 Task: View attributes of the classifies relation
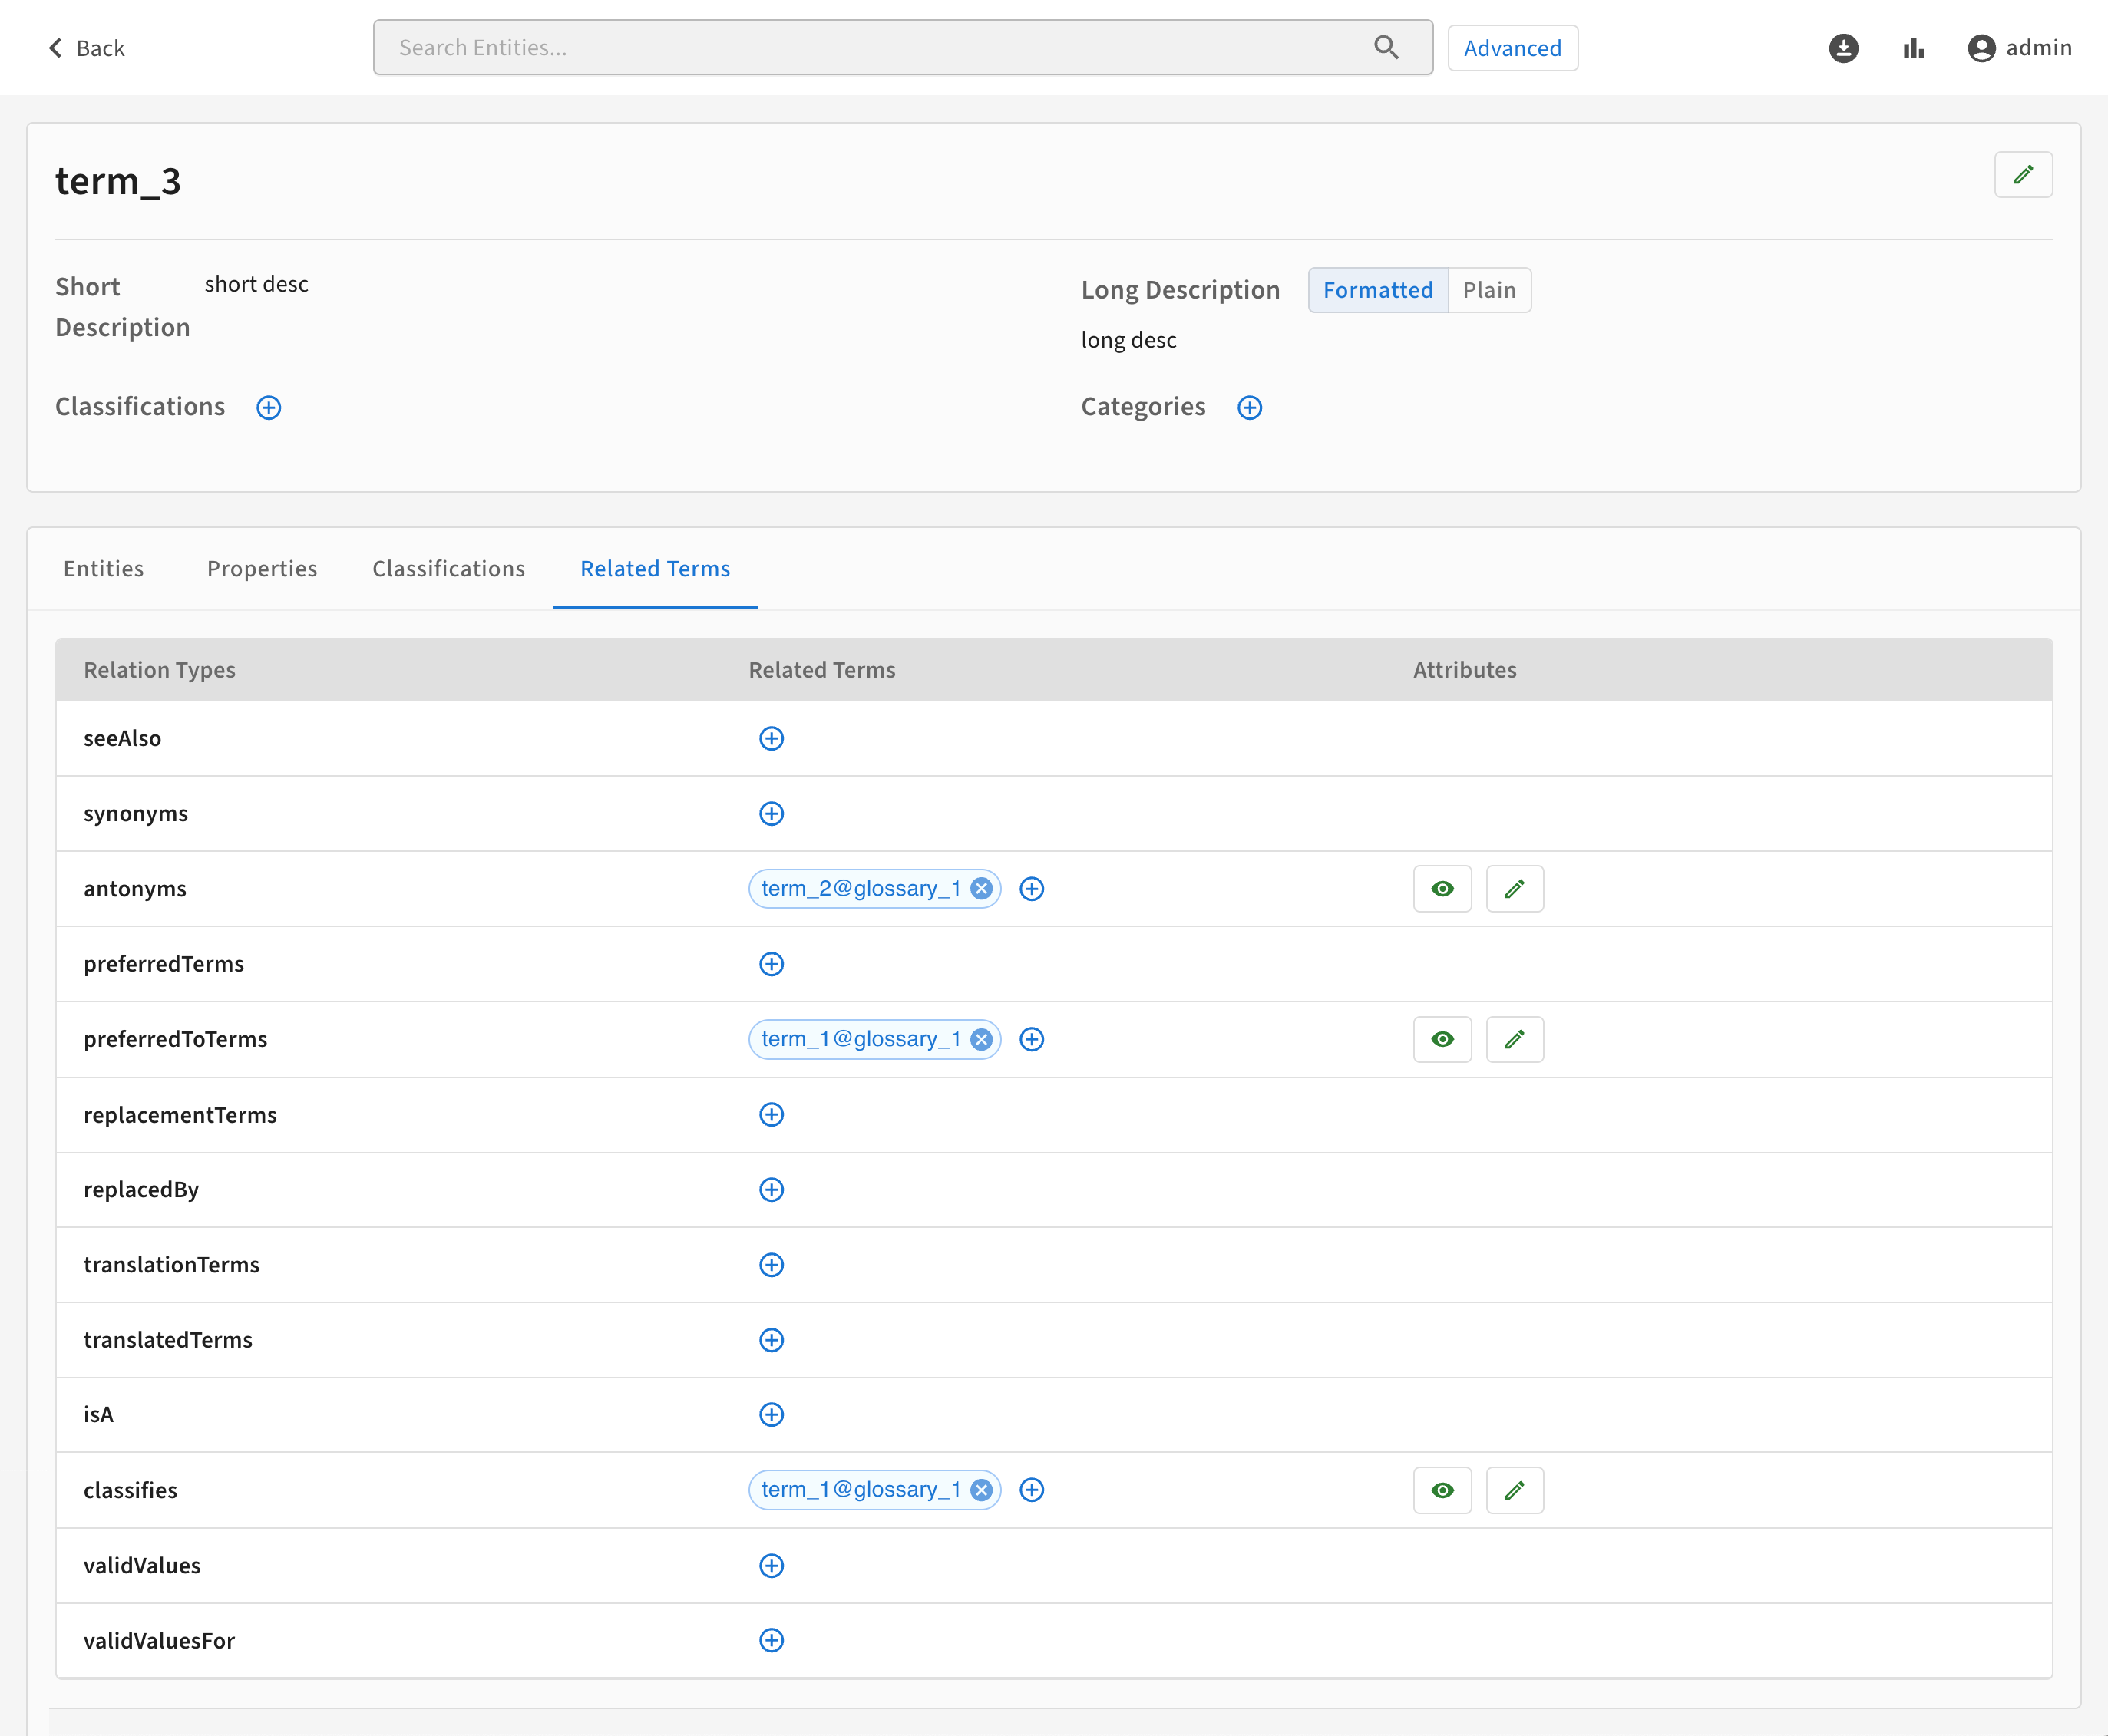point(1442,1490)
